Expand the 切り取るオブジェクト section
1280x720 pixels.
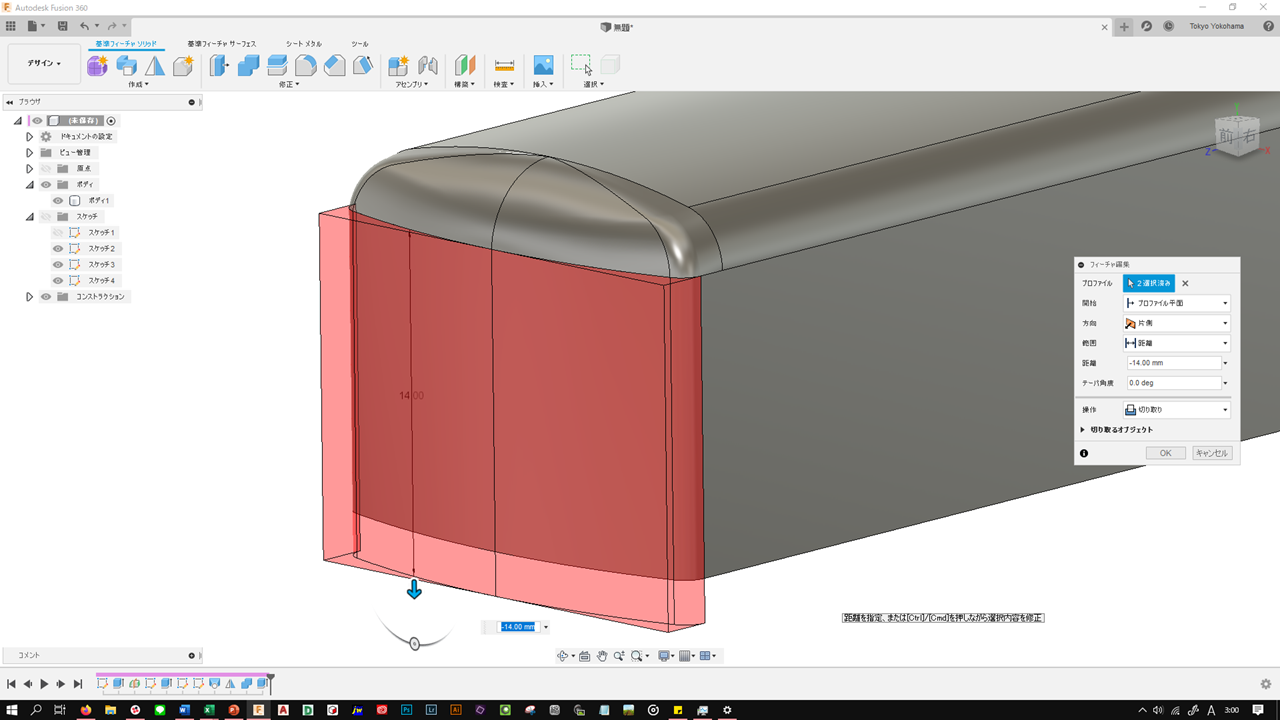[1083, 430]
